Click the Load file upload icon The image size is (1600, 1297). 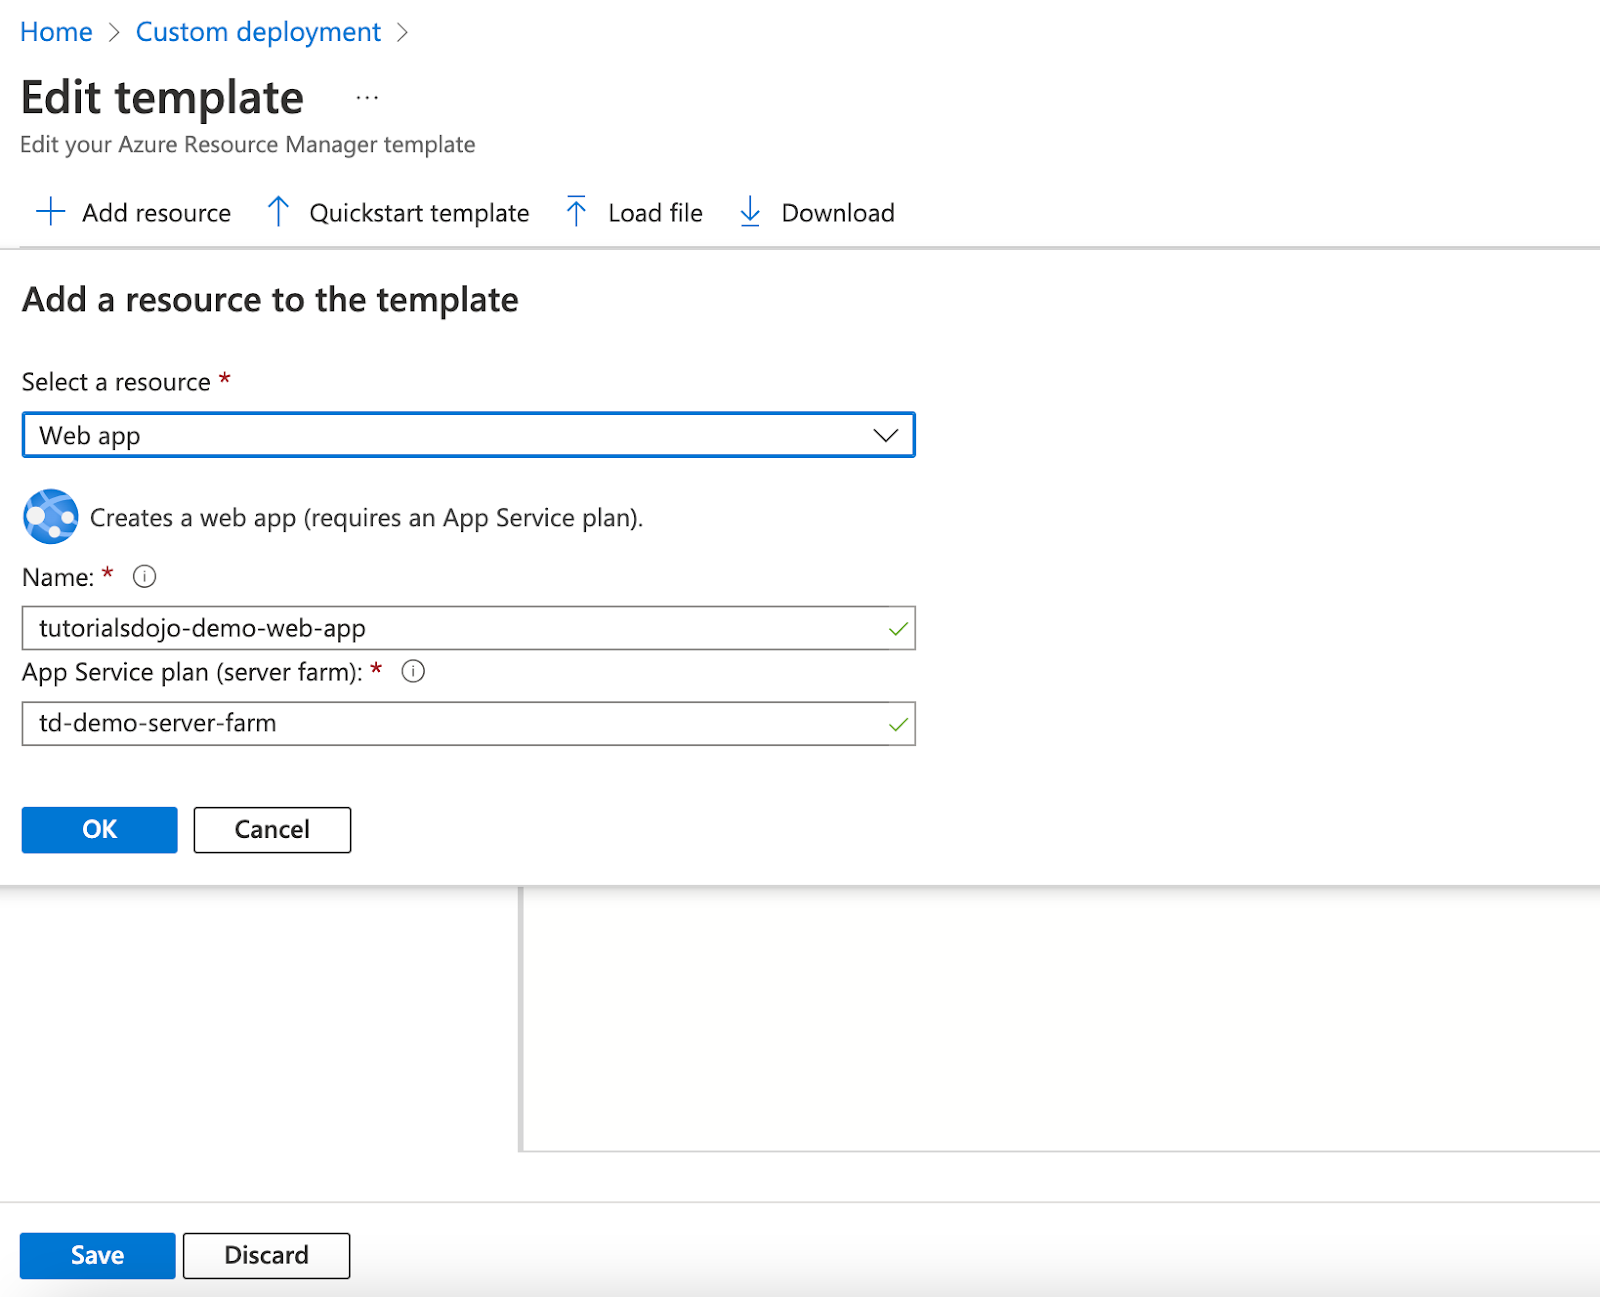coord(576,212)
